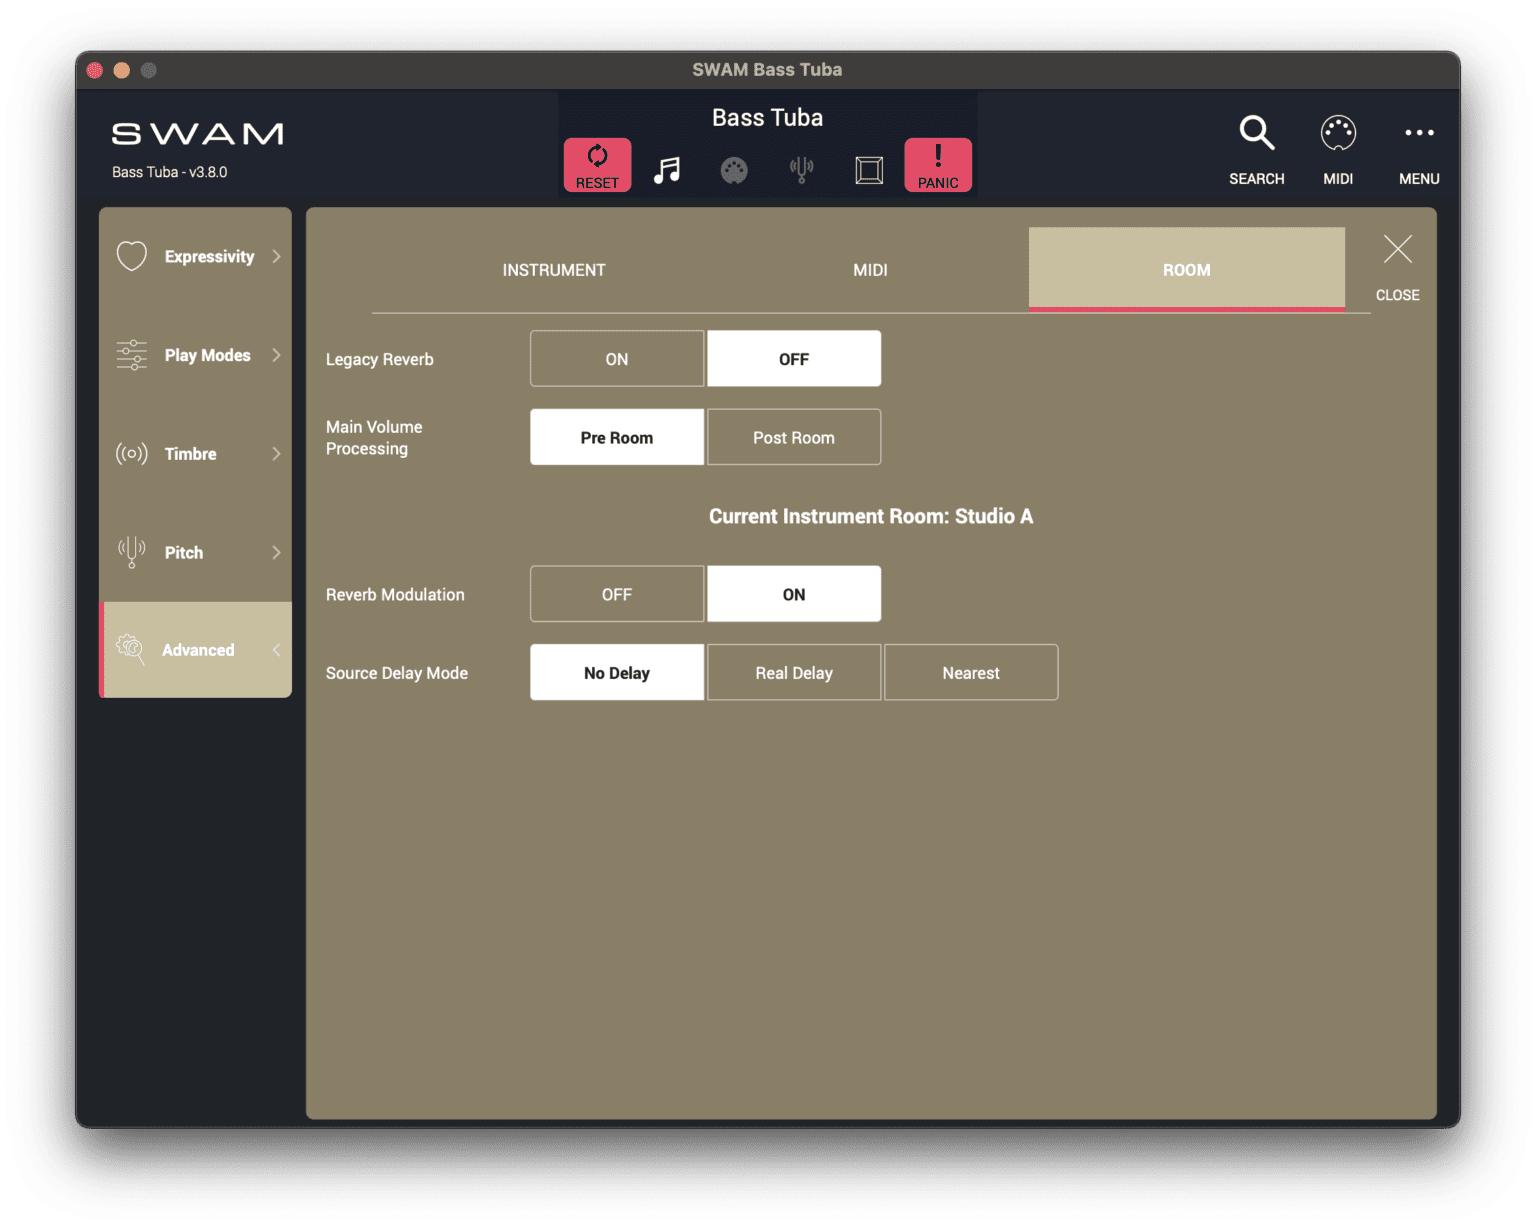Select Real Delay source mode
Viewport: 1536px width, 1228px height.
coord(793,672)
